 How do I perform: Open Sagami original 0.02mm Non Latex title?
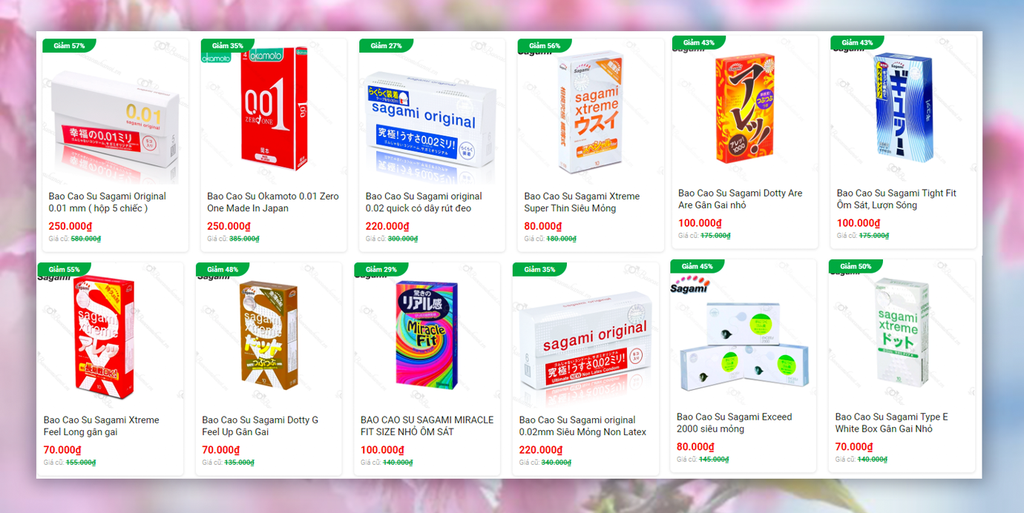(583, 426)
